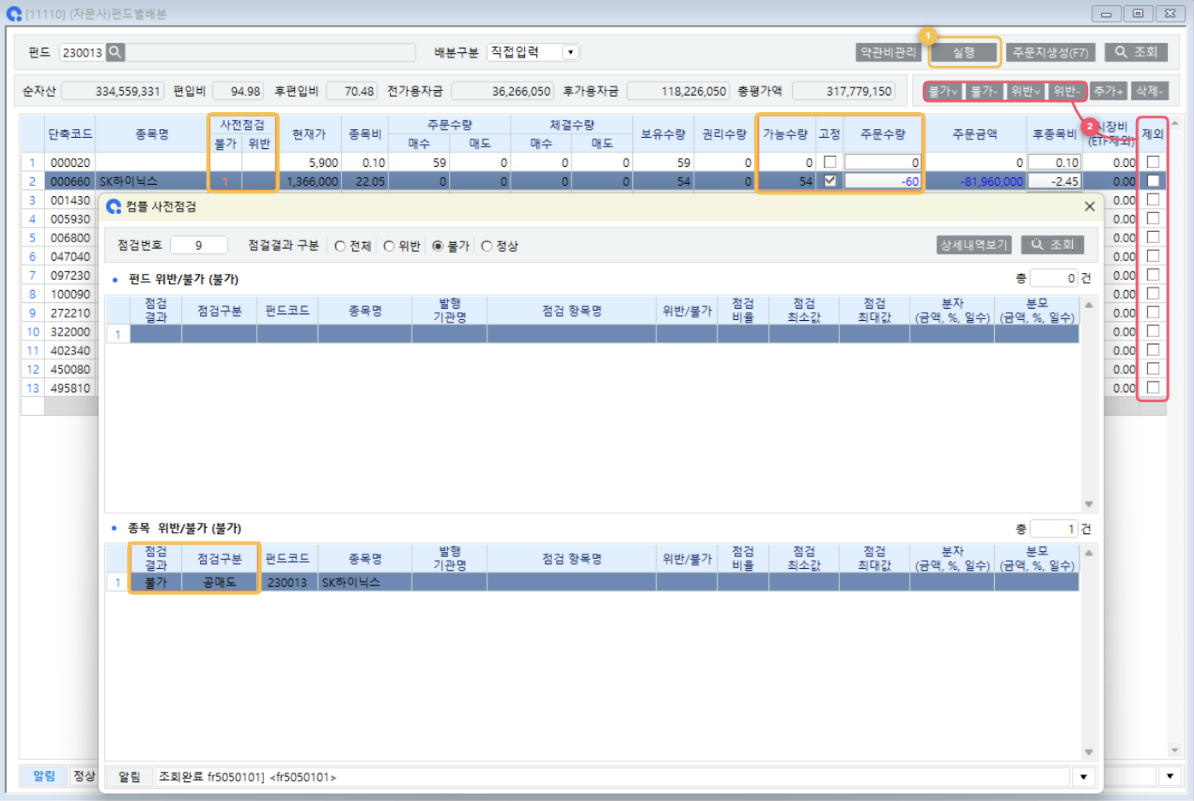Screen dimensions: 1194x801
Task: Select the 전체 radio option
Action: (340, 246)
